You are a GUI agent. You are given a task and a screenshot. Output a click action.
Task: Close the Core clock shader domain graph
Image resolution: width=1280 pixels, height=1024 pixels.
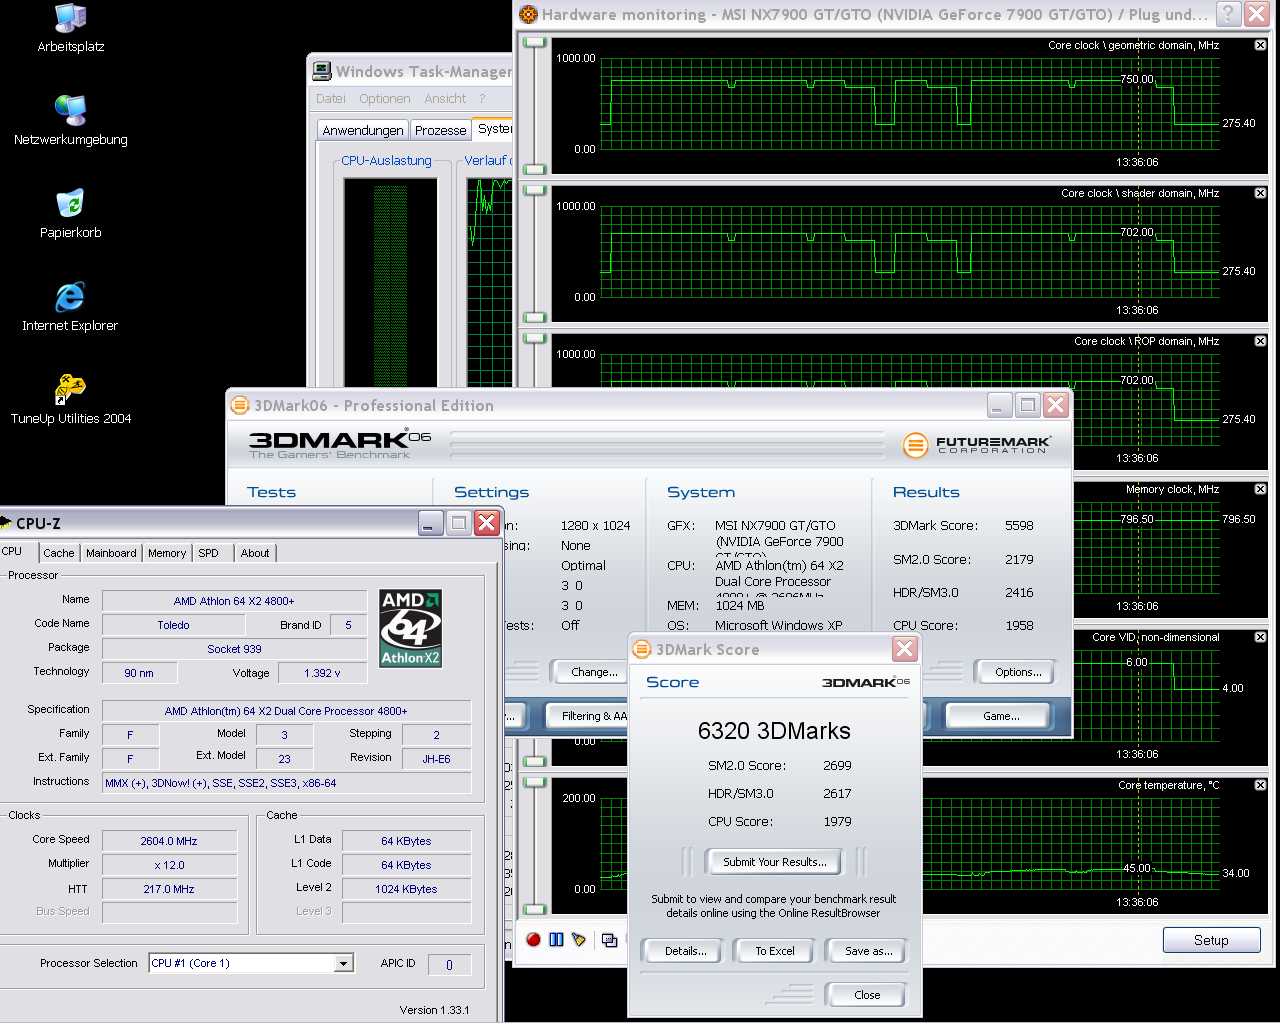[x=1260, y=193]
